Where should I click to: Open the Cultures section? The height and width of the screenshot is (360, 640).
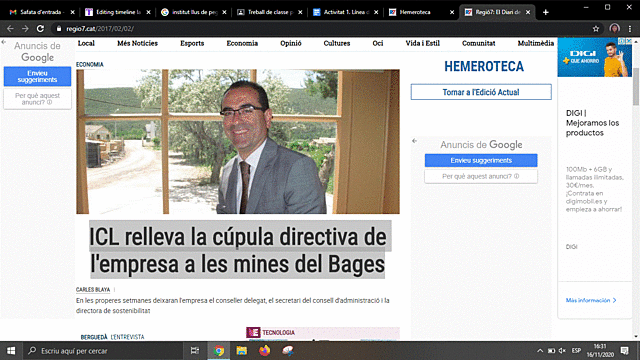(x=337, y=43)
